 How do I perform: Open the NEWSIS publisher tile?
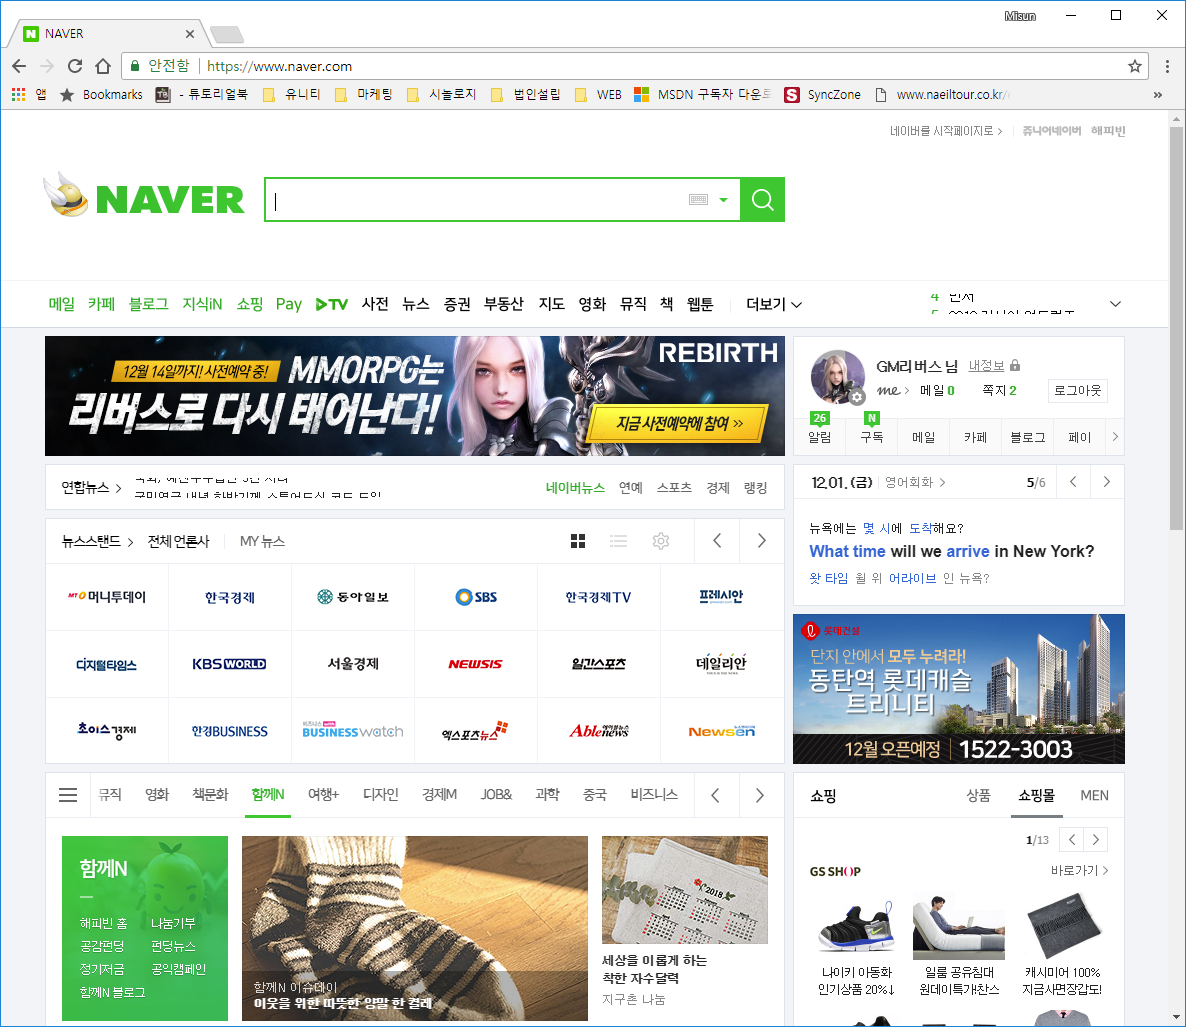[x=476, y=664]
